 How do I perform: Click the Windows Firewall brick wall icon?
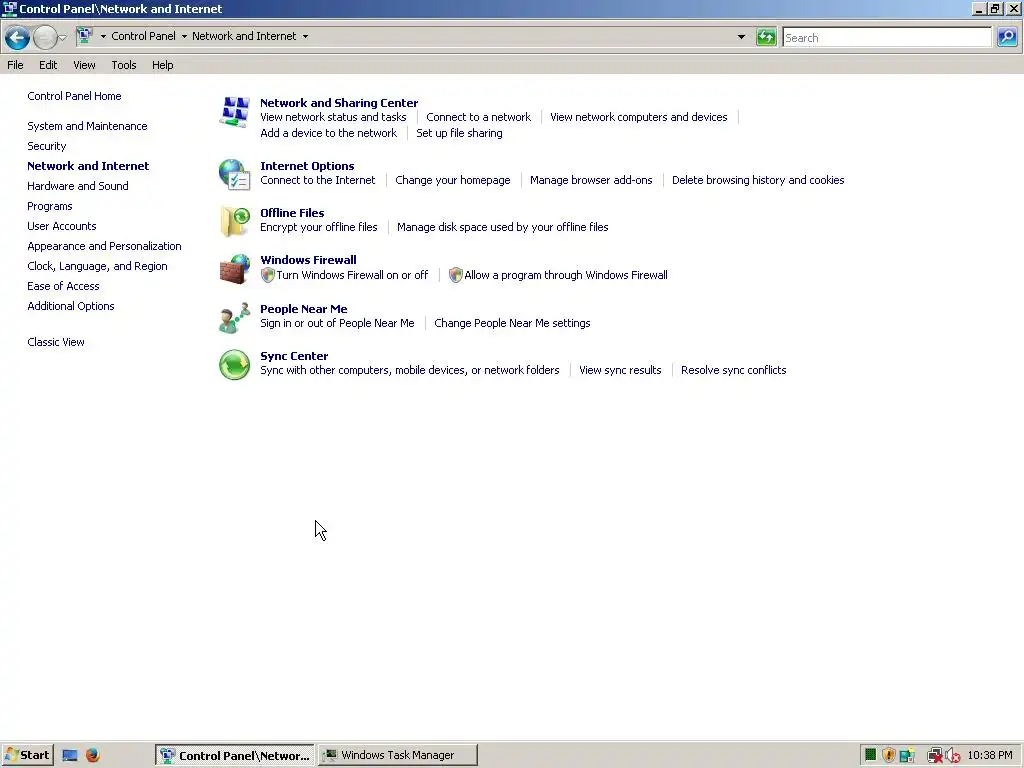234,268
